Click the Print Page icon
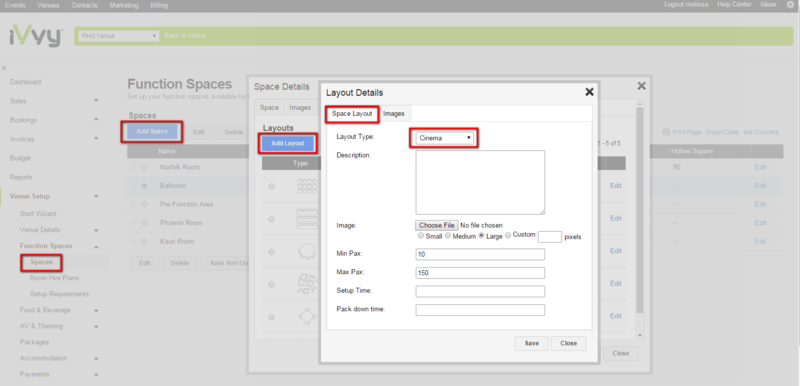 tap(666, 132)
